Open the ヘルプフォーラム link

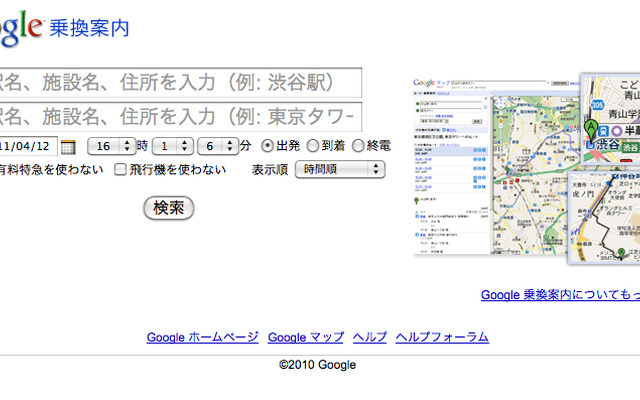pos(442,337)
